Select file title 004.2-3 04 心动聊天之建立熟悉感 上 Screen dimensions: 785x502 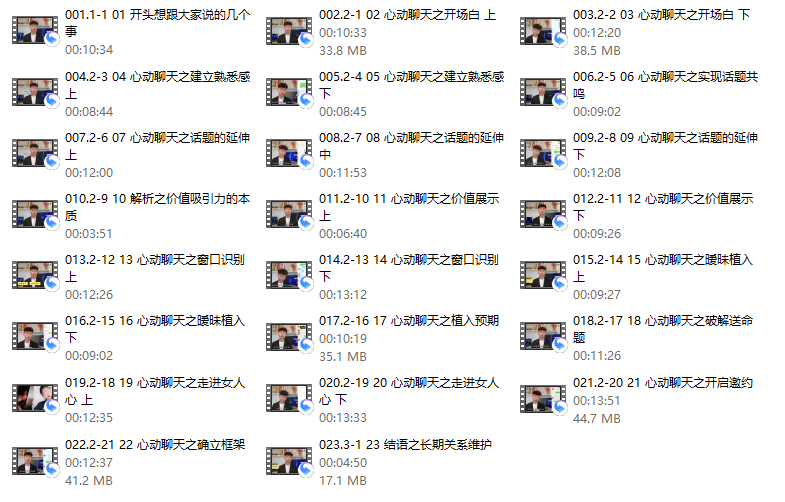(157, 85)
